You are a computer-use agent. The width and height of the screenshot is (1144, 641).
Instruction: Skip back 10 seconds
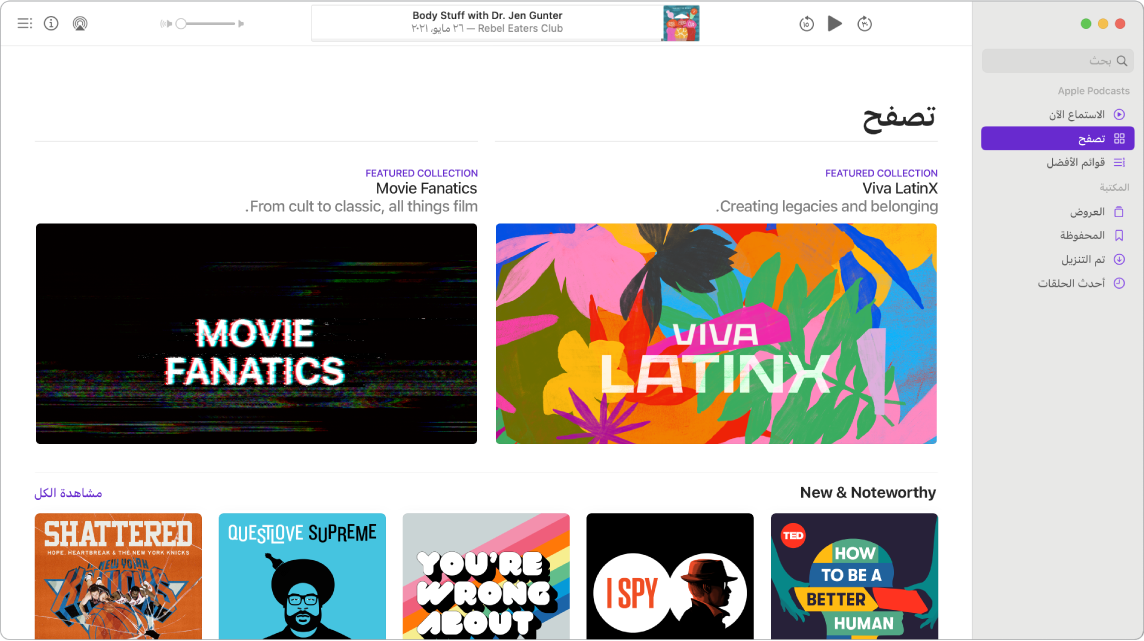[807, 23]
